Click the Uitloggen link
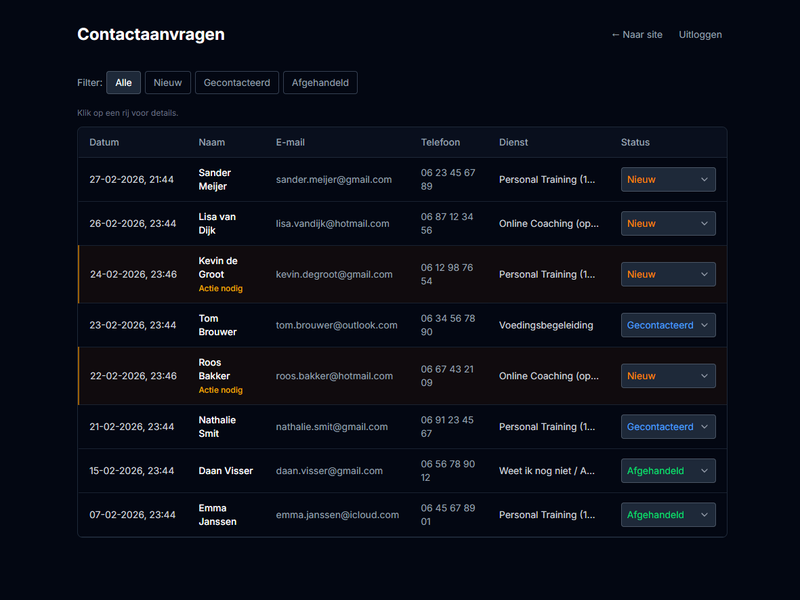The width and height of the screenshot is (800, 600). coord(700,35)
